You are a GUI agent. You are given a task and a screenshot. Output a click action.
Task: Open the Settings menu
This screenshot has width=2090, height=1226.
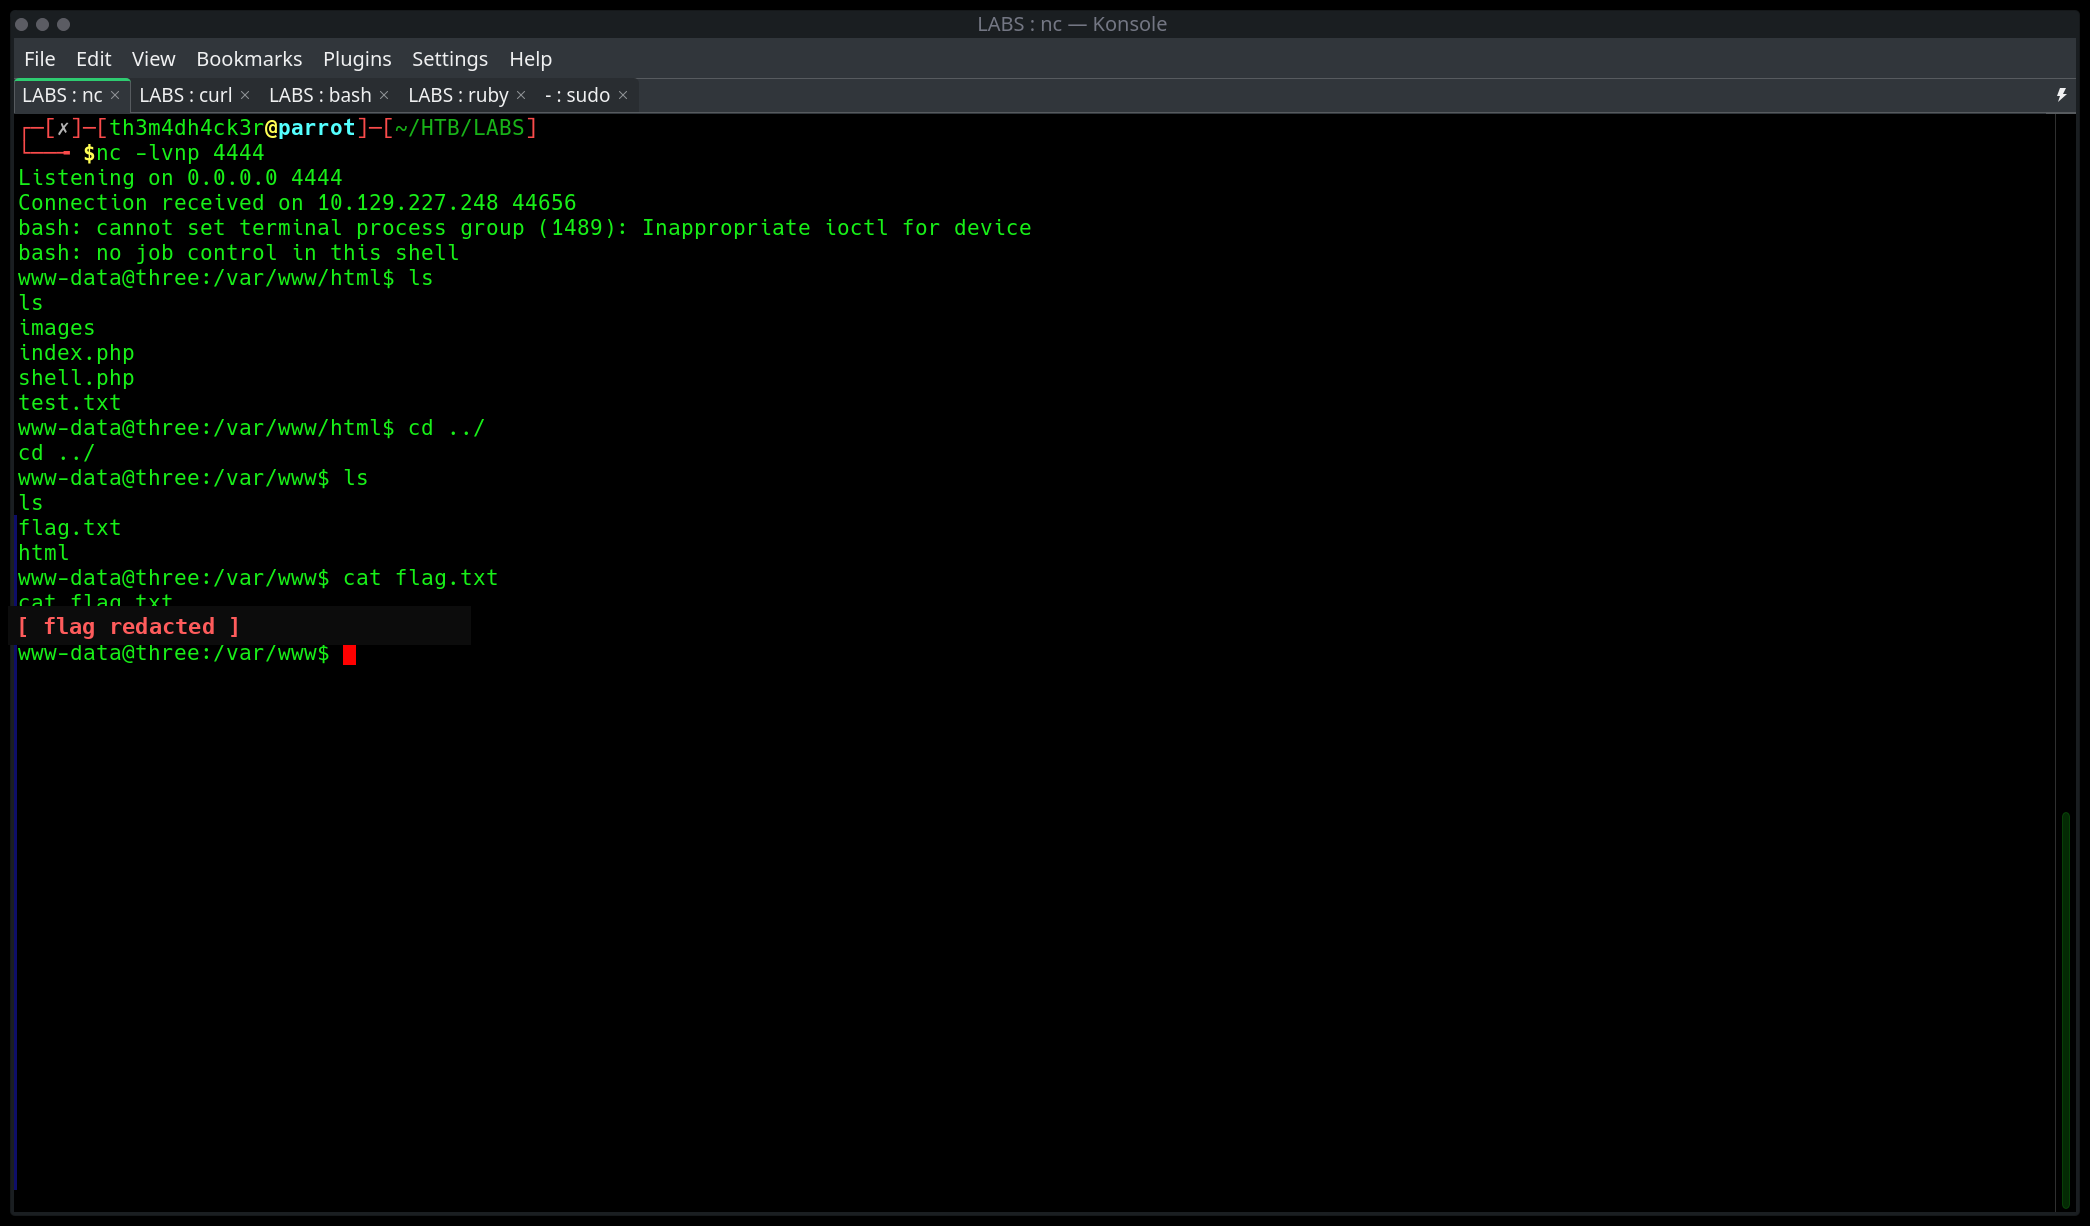tap(450, 59)
